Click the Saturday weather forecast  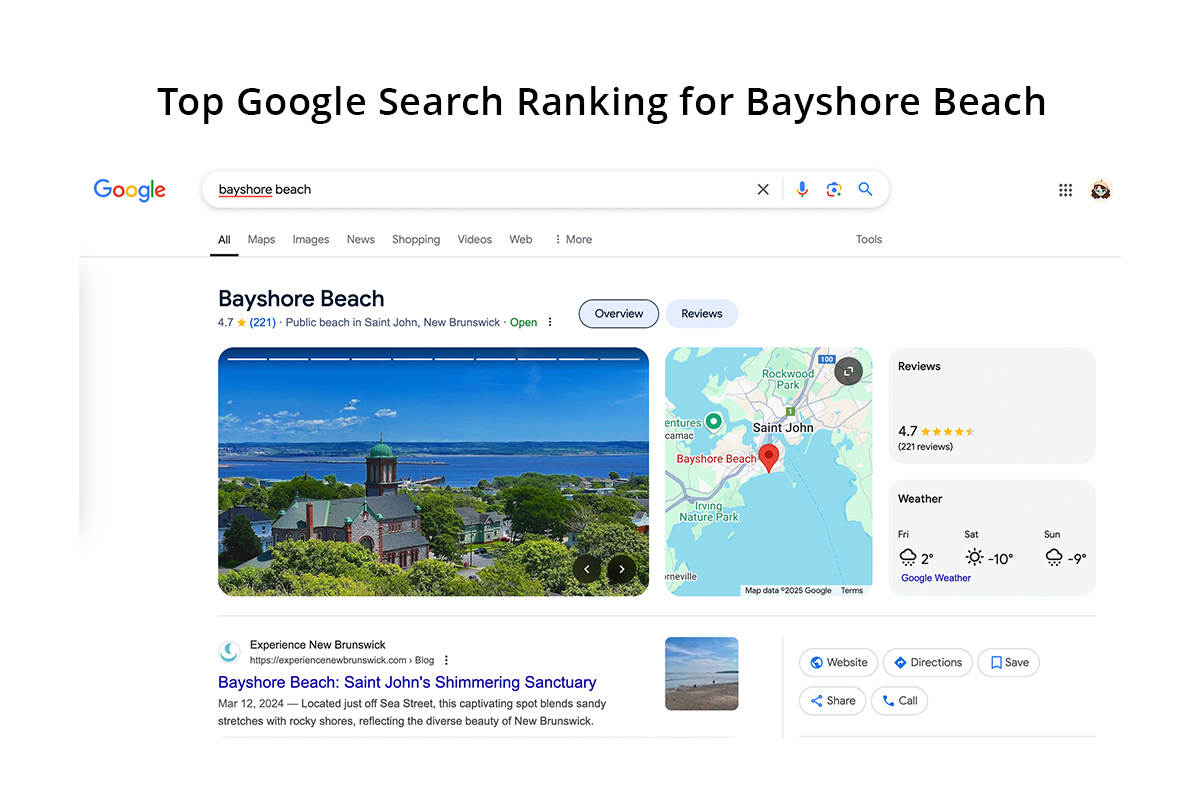click(989, 549)
